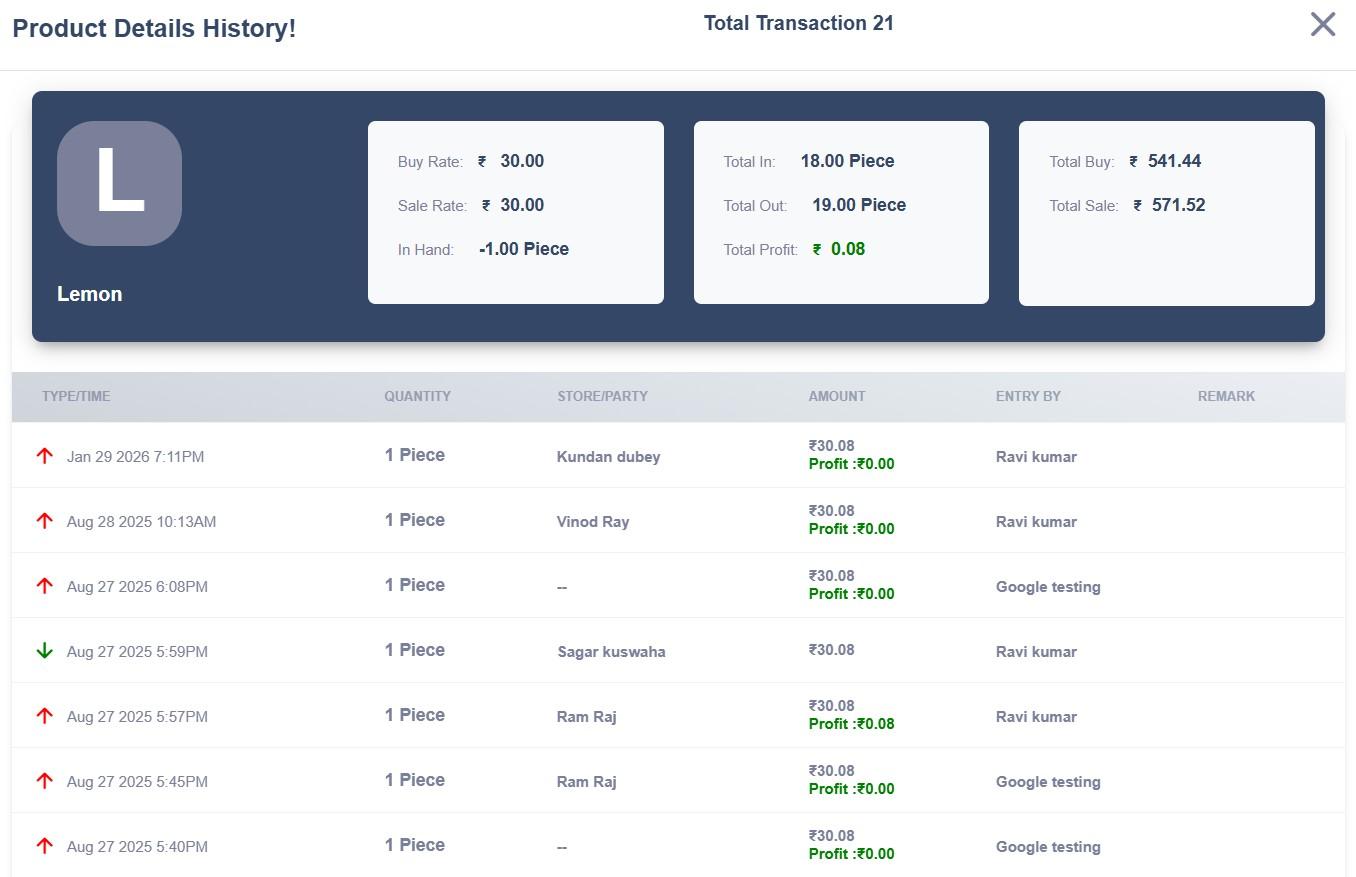Click the green in-arrow beside Sagar kuswaha entry

click(44, 650)
